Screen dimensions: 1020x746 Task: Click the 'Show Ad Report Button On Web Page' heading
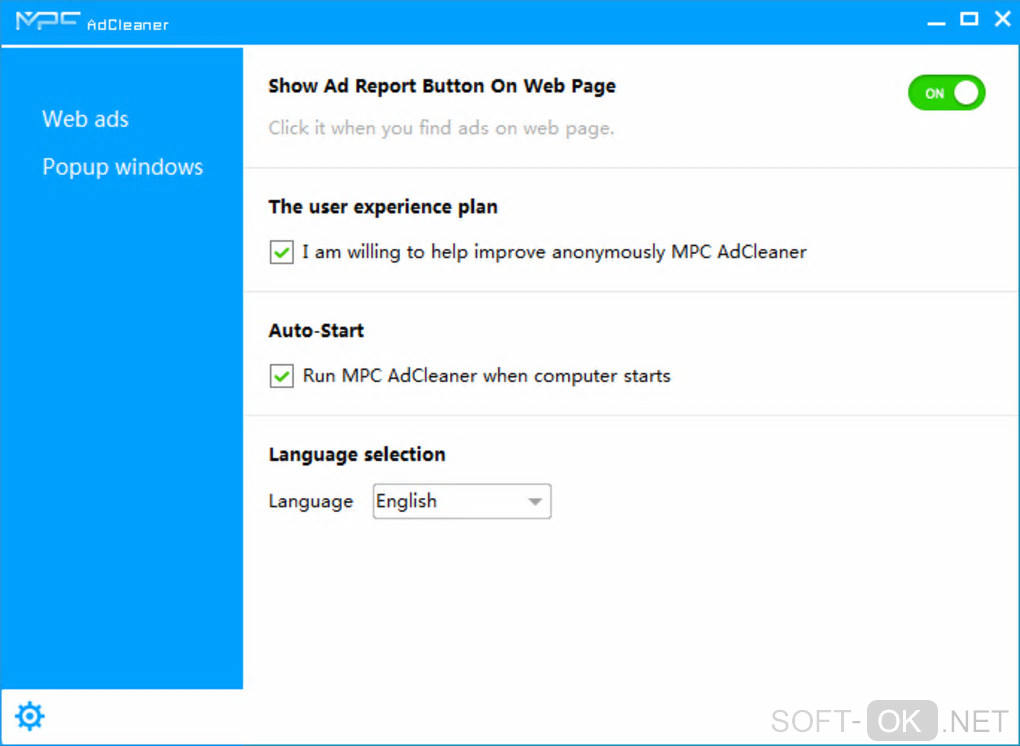pyautogui.click(x=442, y=87)
